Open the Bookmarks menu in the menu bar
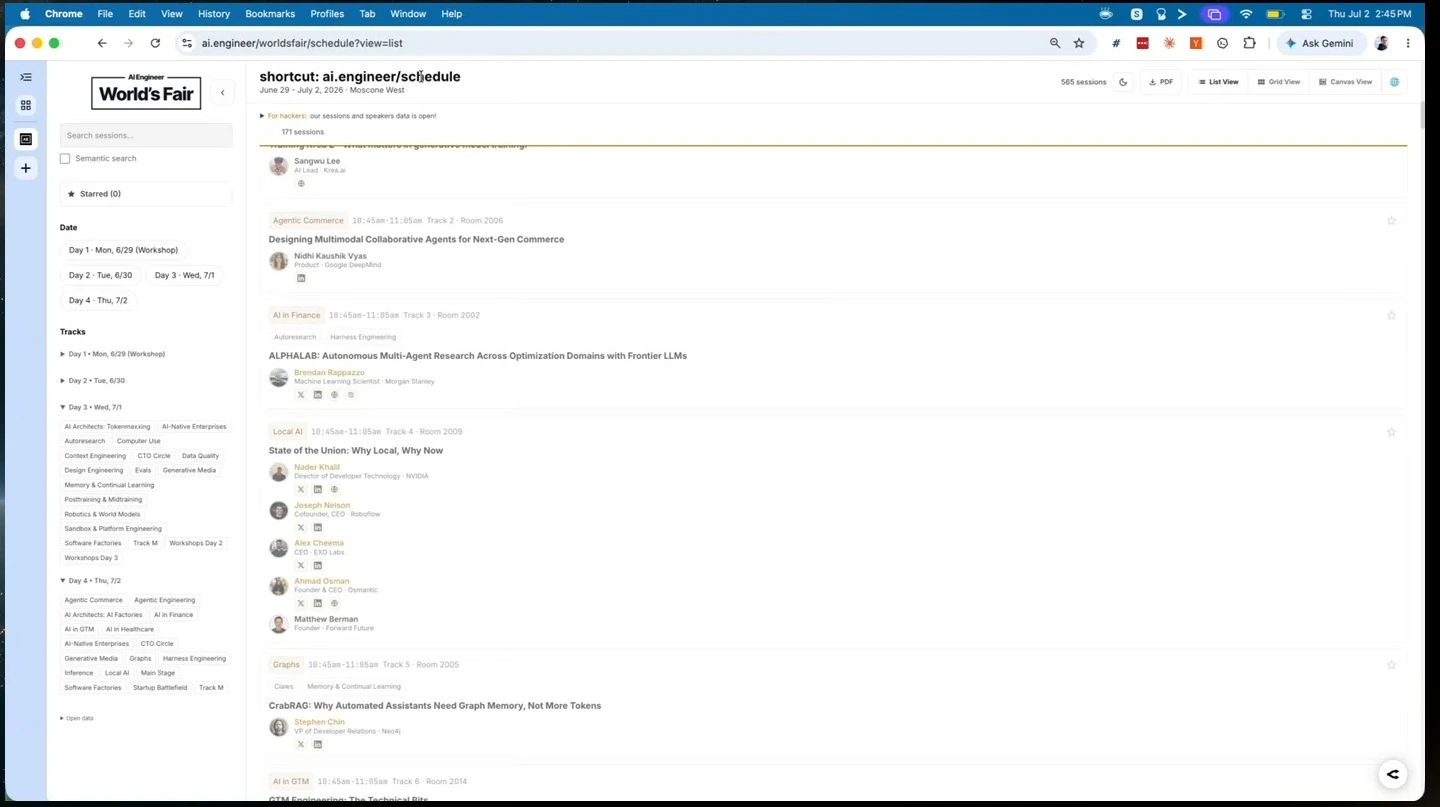 pyautogui.click(x=270, y=14)
